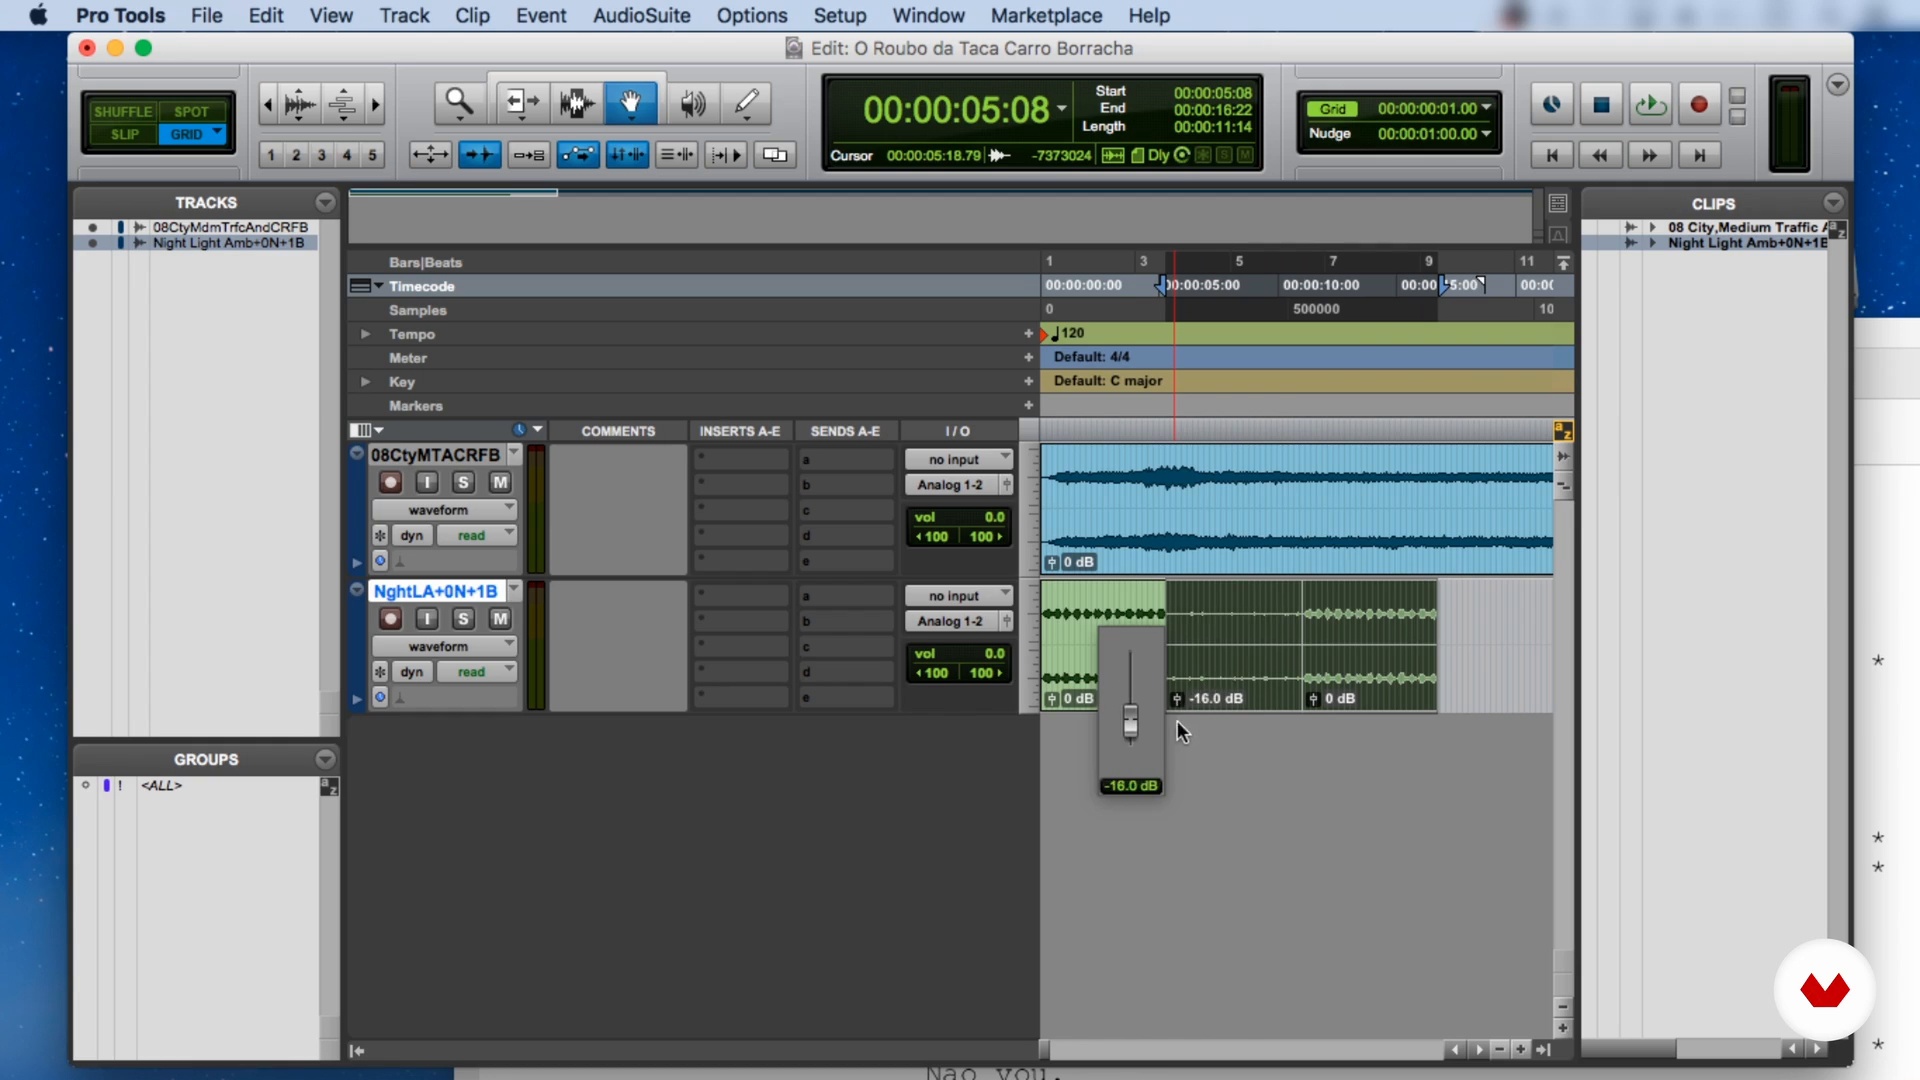Mute the NghtLA+0N+1B track
The height and width of the screenshot is (1080, 1920).
click(500, 619)
